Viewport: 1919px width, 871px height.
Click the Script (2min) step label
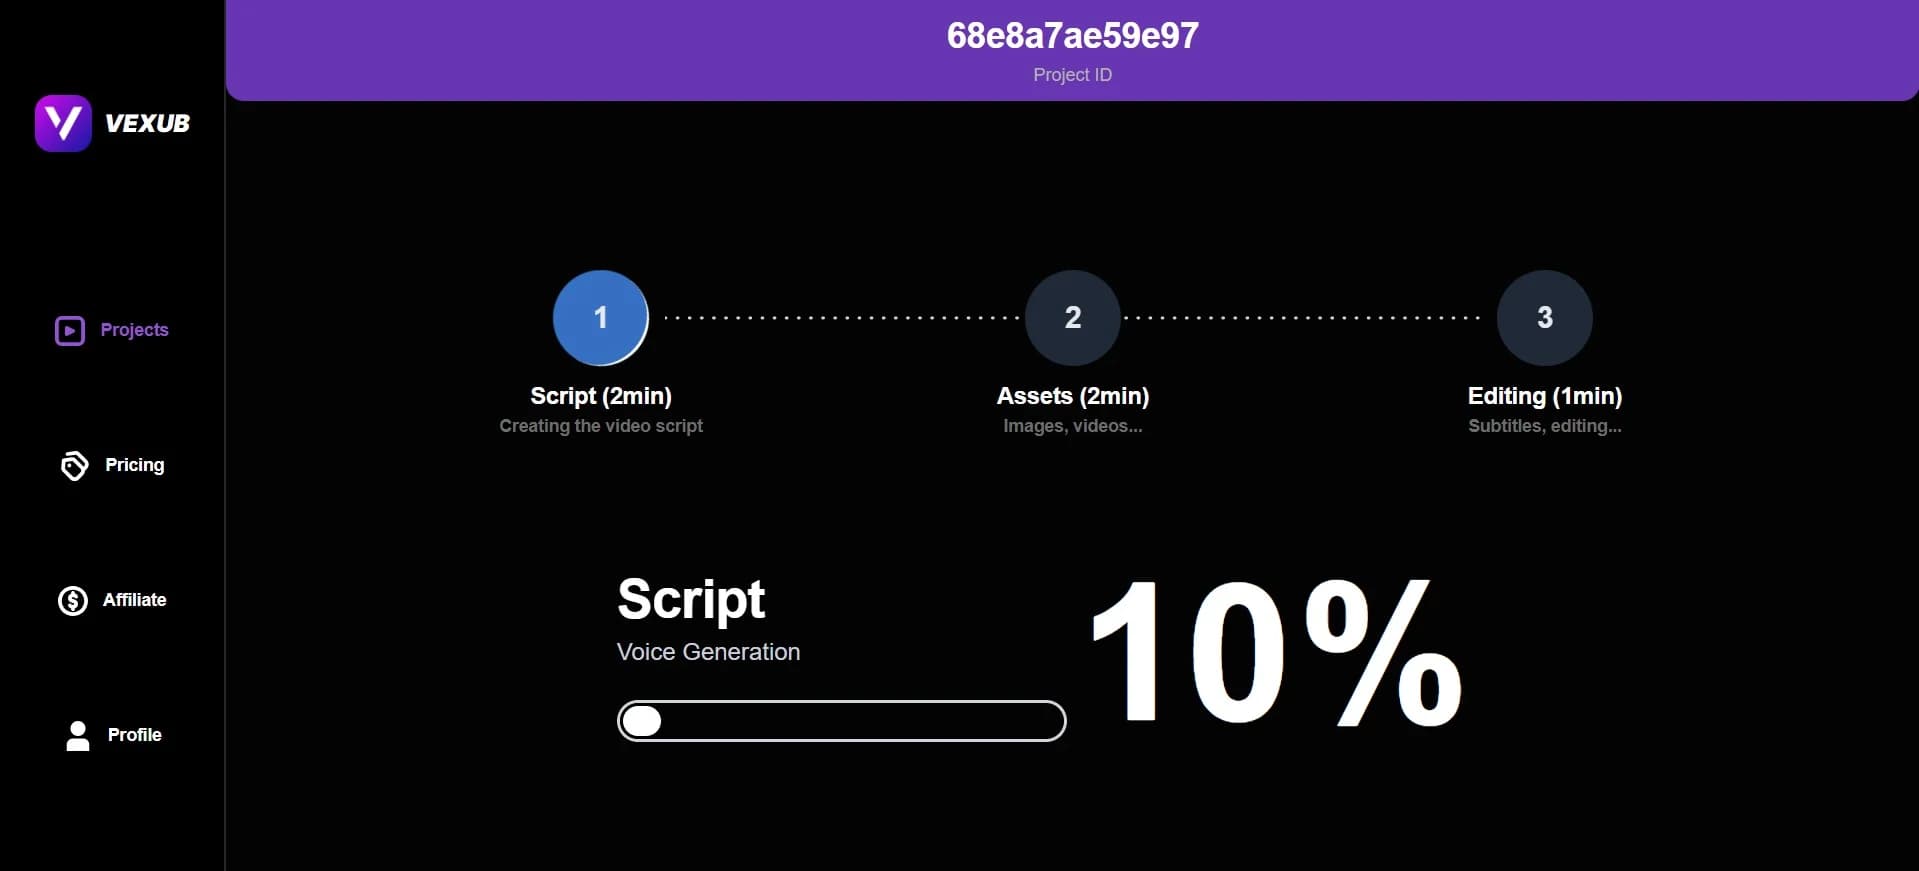click(600, 396)
